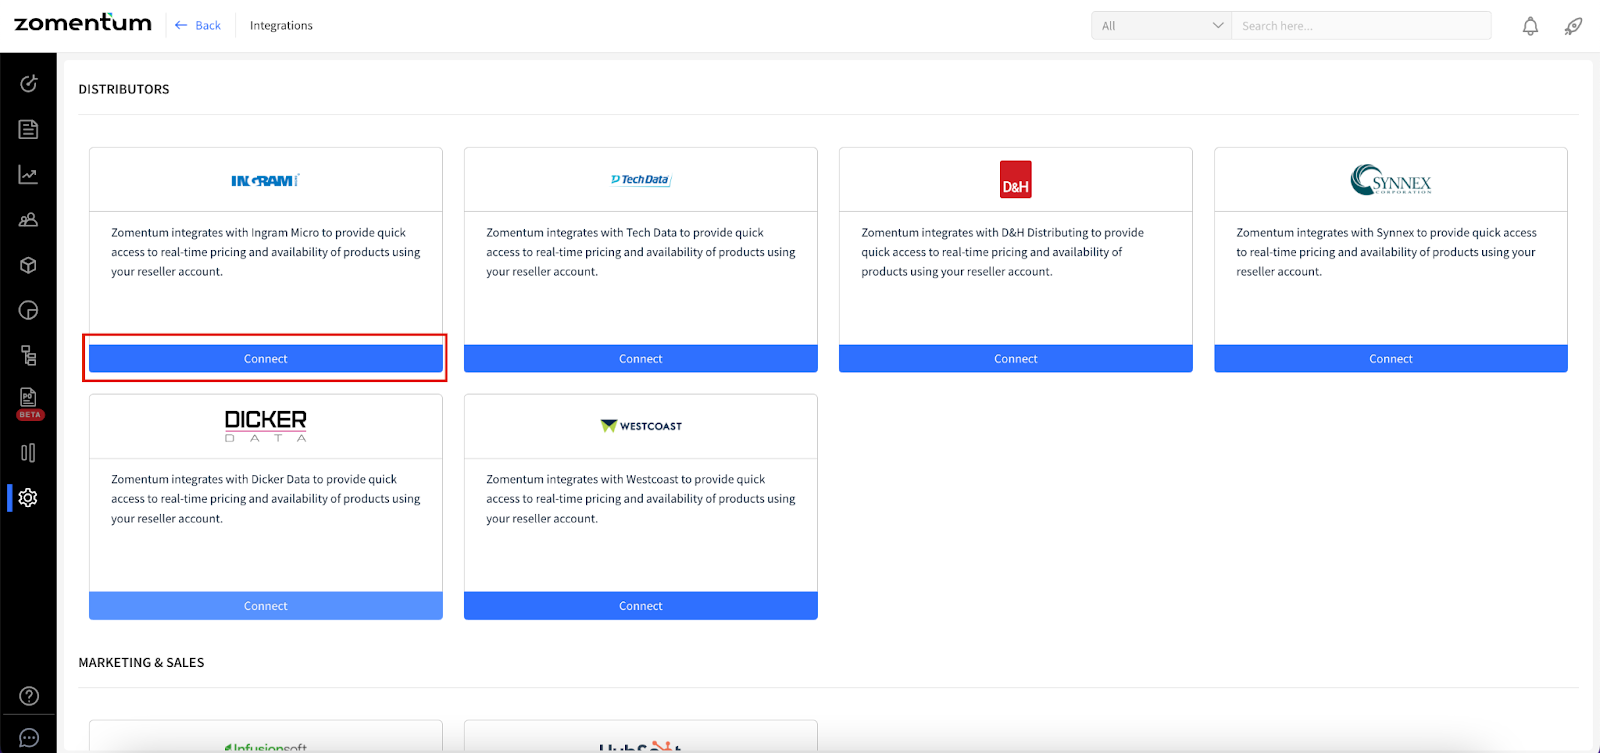Open notifications bell icon

point(1530,26)
